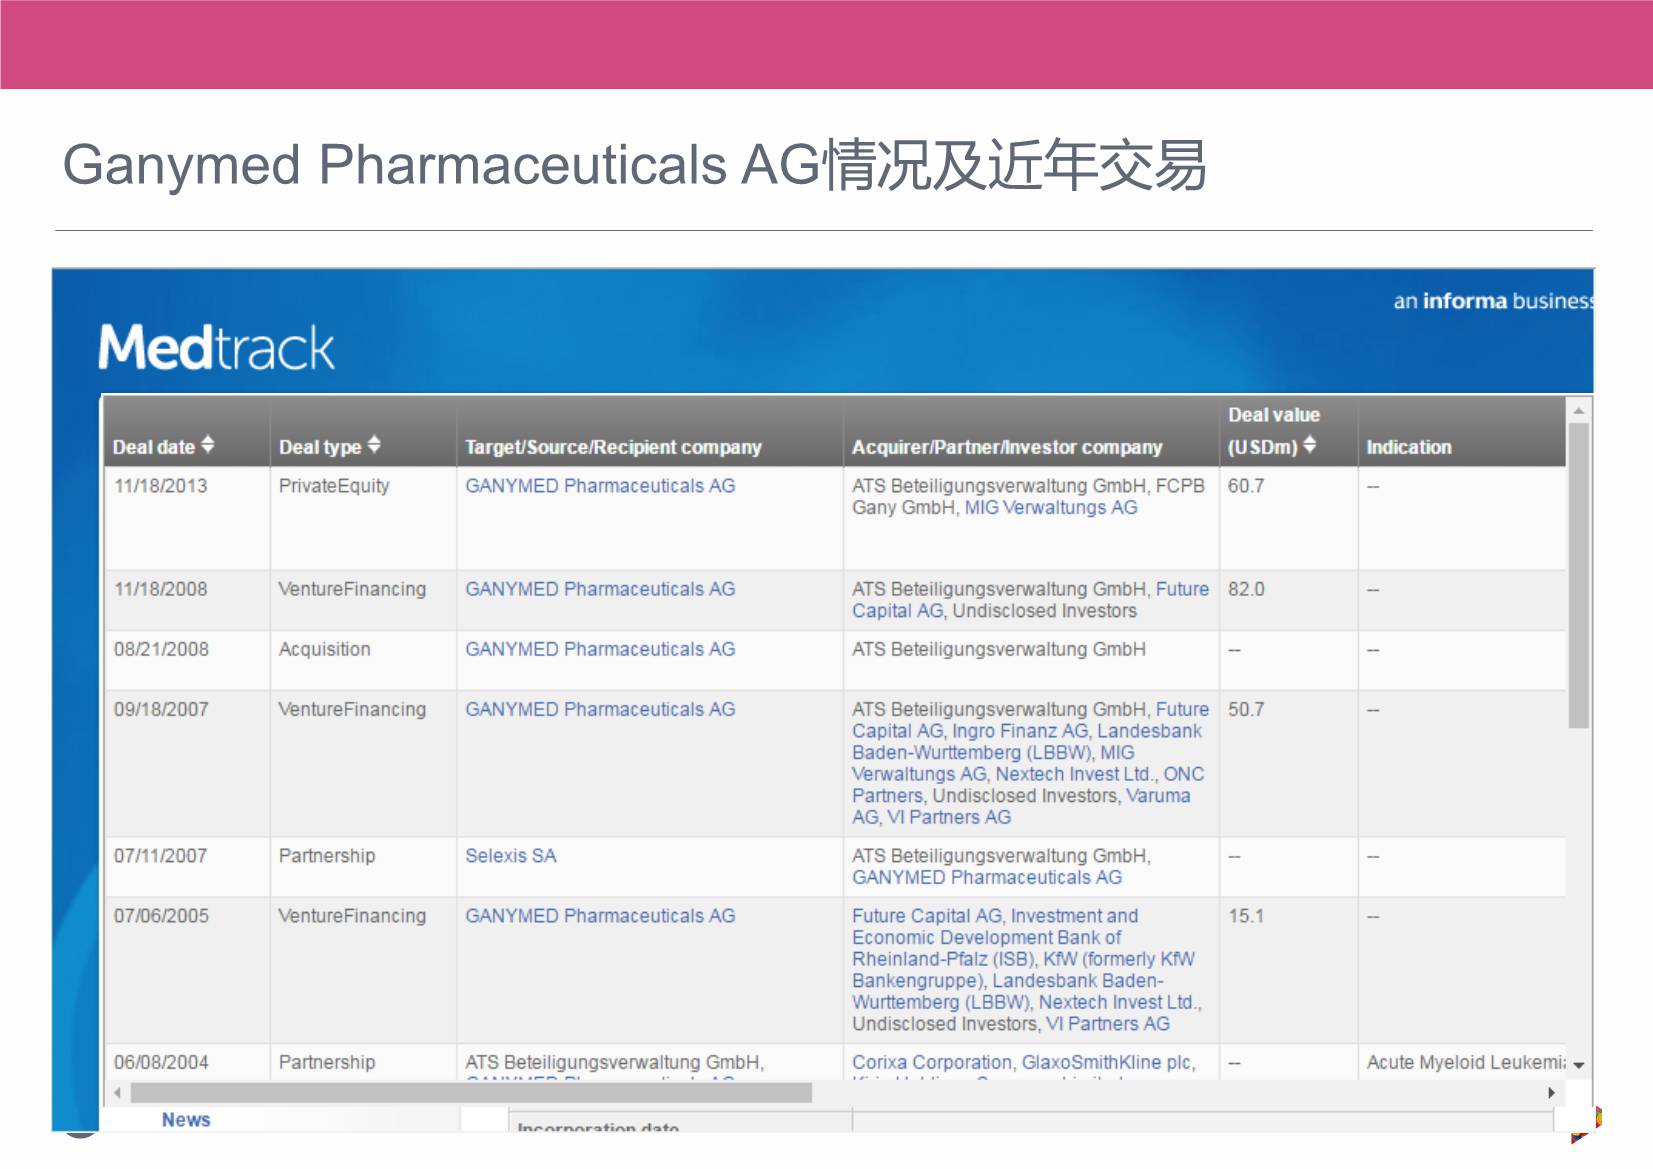The image size is (1653, 1169).
Task: Sort table by Deal date arrows
Action: point(207,445)
